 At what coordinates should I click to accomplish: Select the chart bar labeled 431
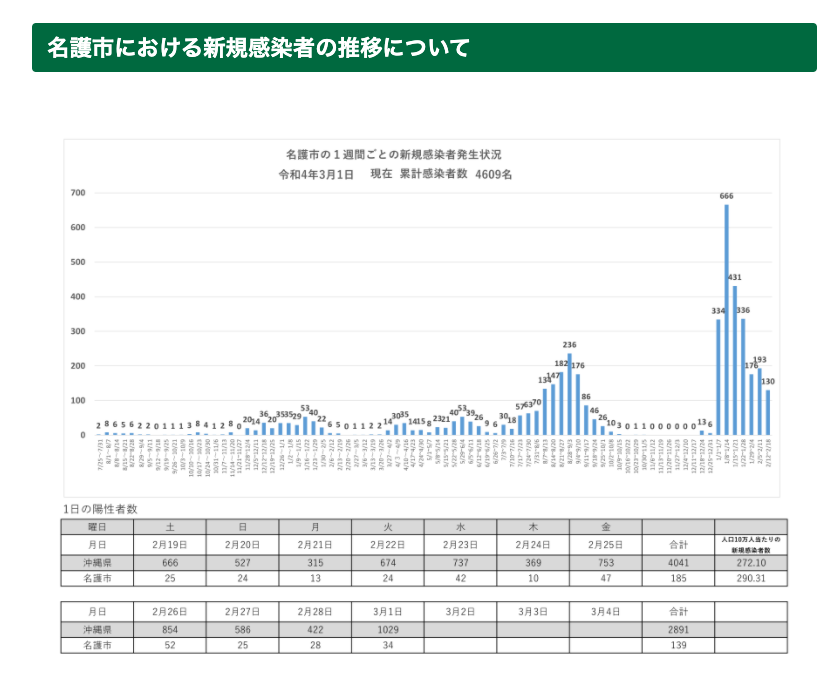735,360
